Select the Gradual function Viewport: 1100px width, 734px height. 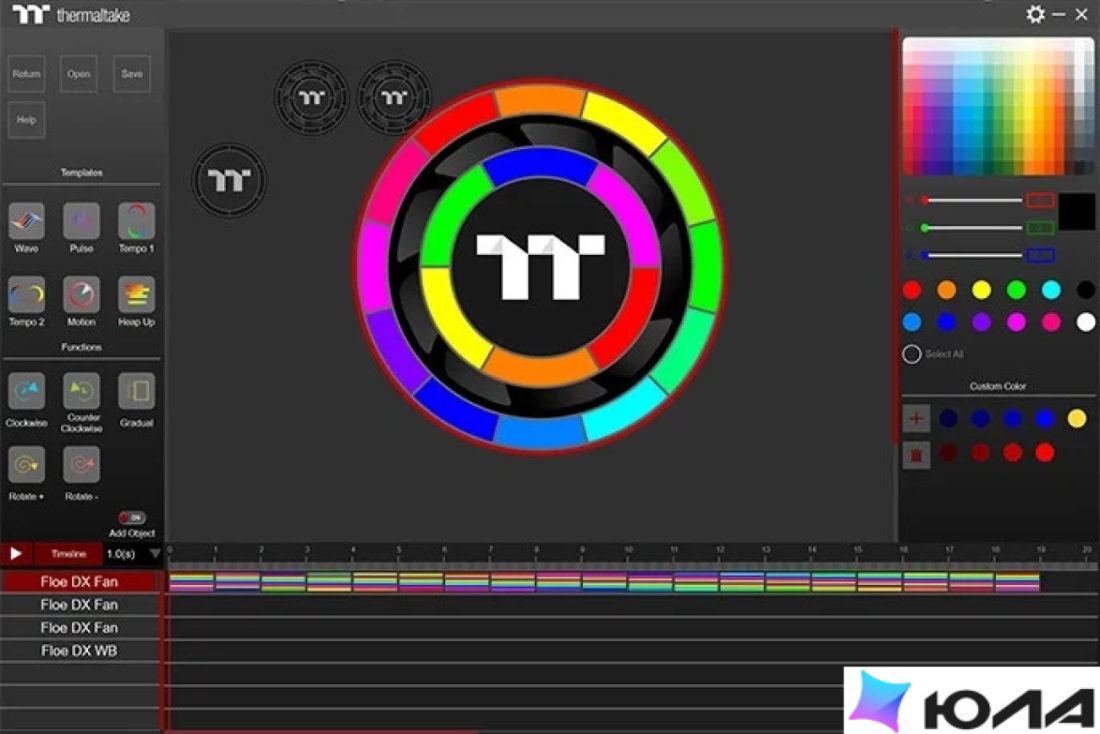click(x=136, y=391)
